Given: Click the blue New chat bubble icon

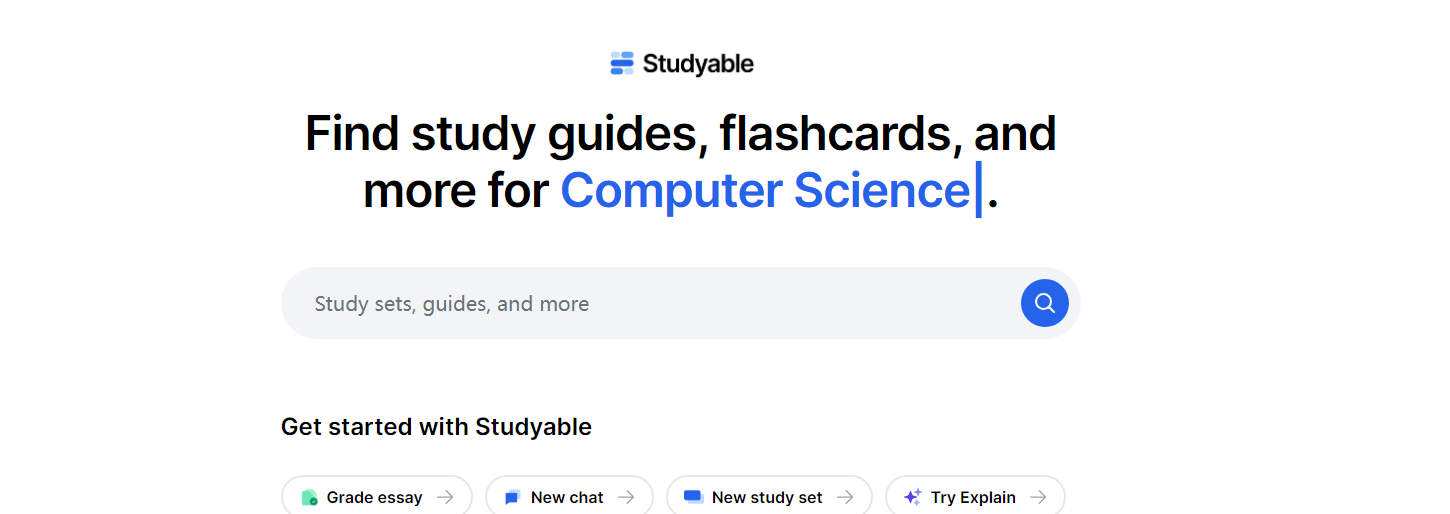Looking at the screenshot, I should point(513,497).
